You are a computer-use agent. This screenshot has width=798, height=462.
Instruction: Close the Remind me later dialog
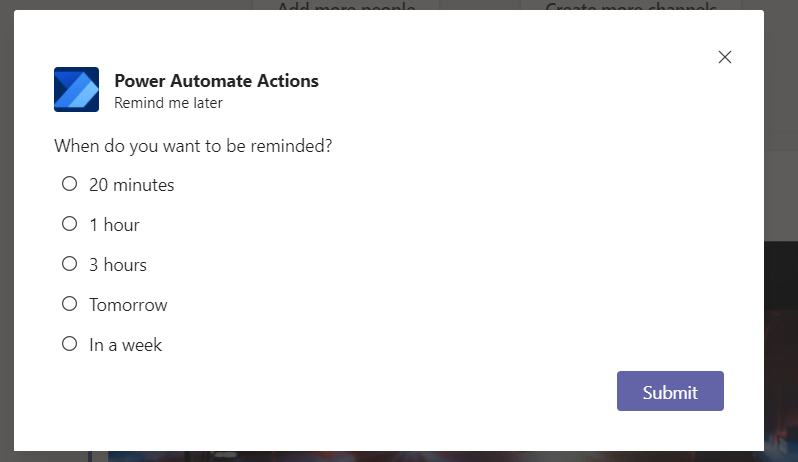pos(725,57)
